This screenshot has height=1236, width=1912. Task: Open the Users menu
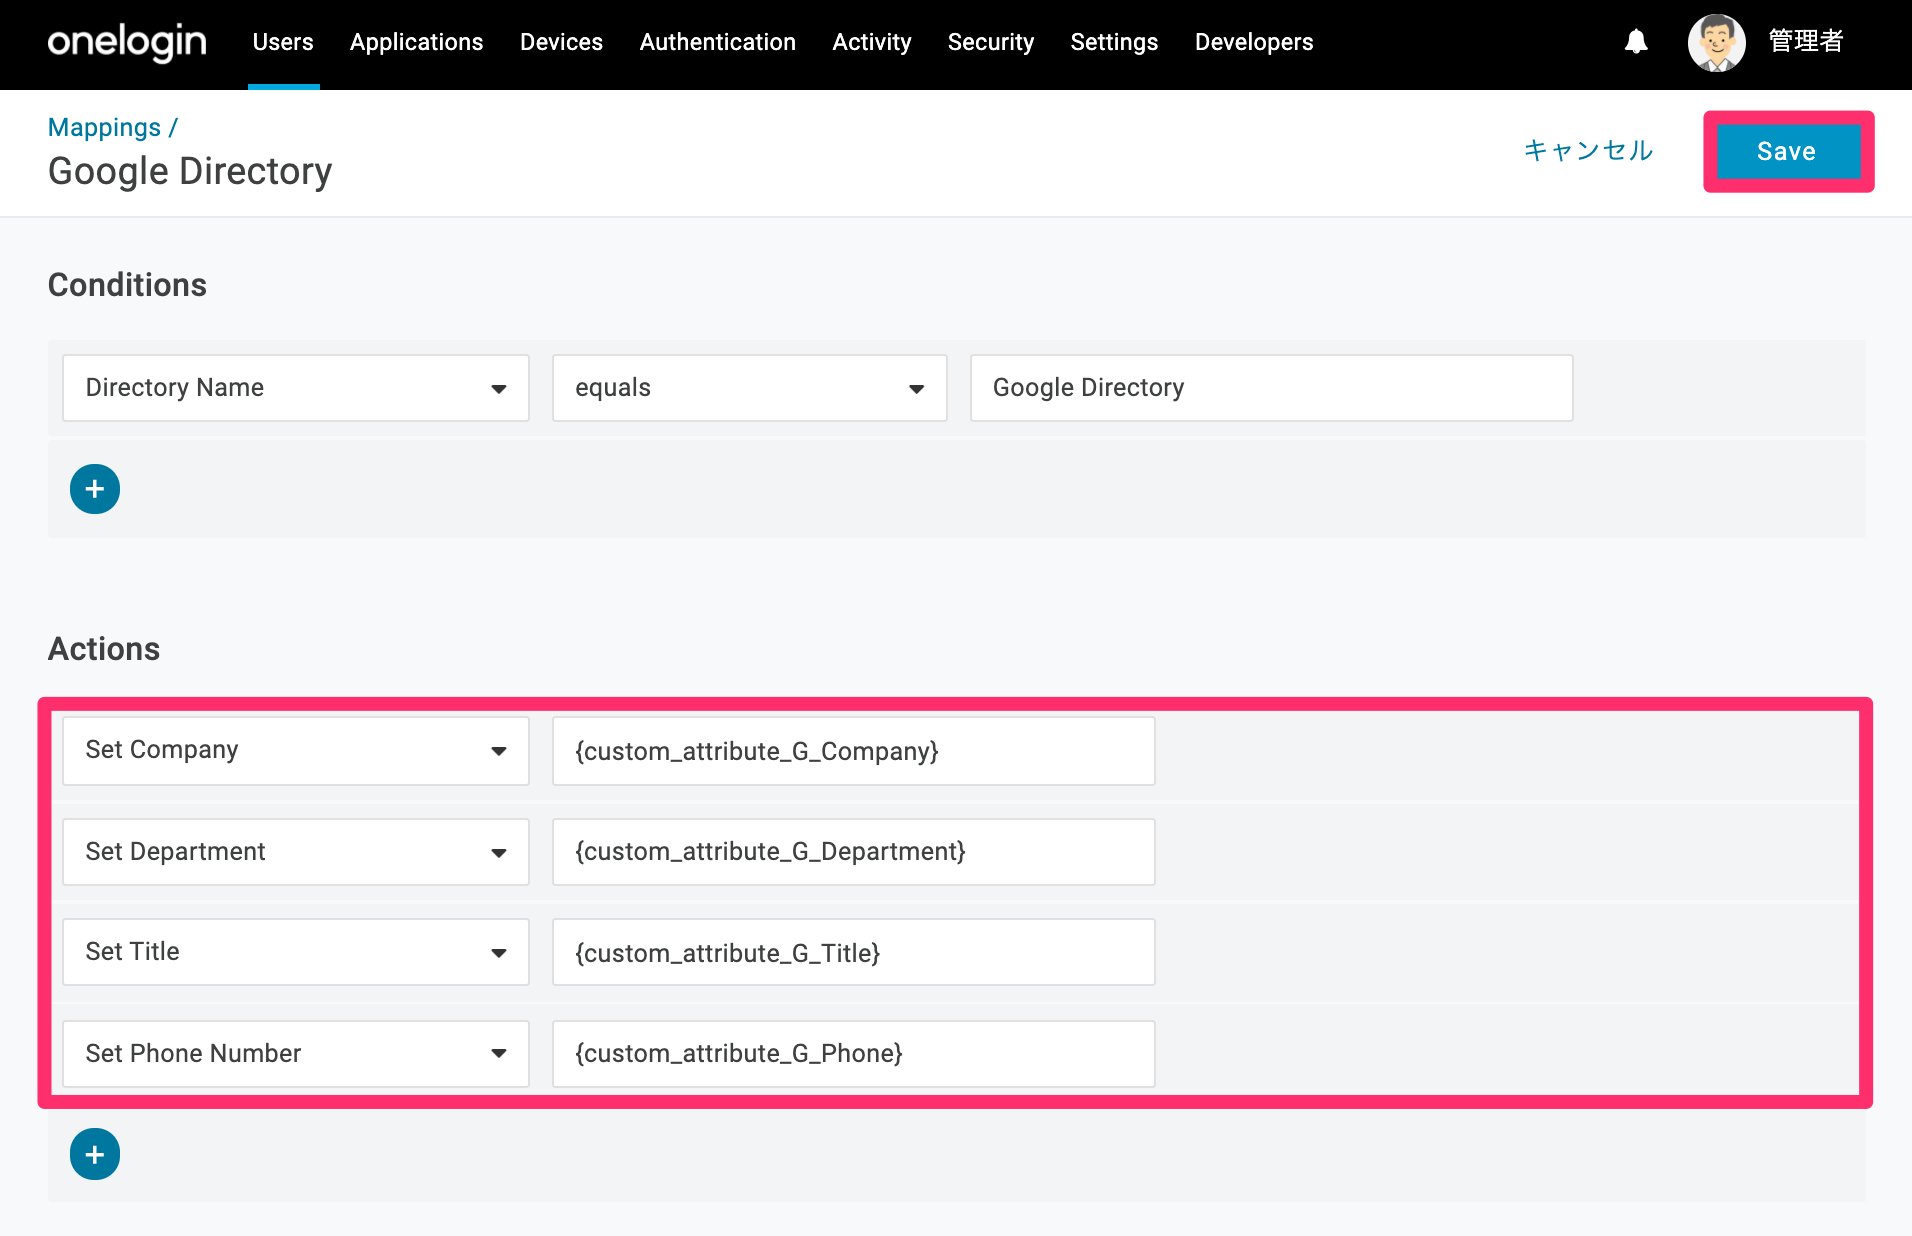pyautogui.click(x=283, y=42)
